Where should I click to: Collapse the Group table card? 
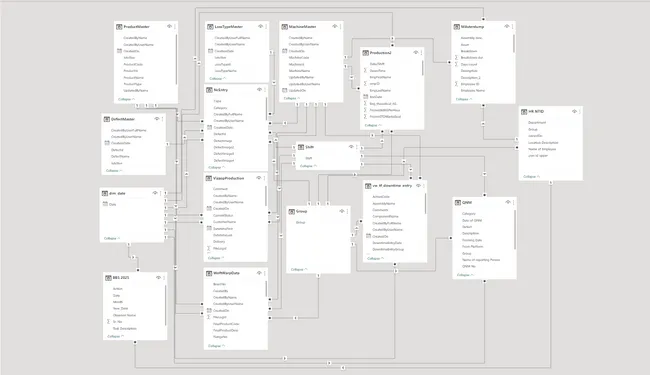[299, 269]
